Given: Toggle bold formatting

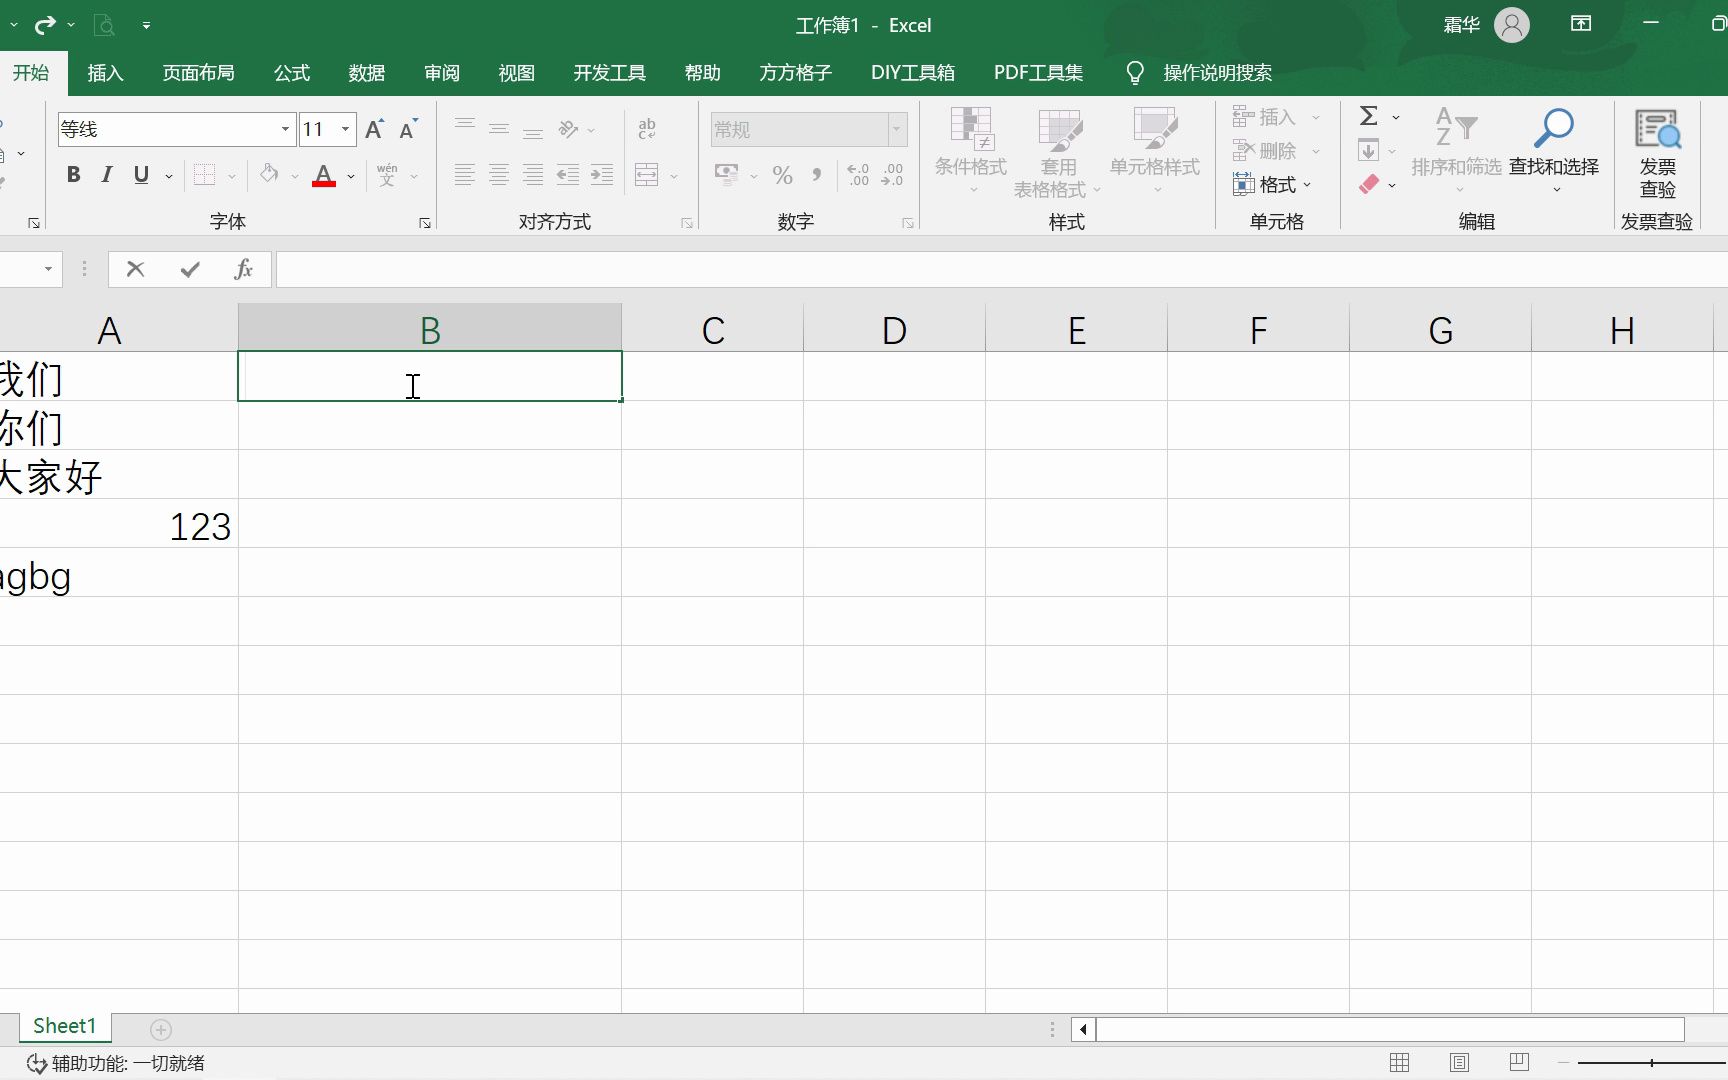Looking at the screenshot, I should click(72, 174).
